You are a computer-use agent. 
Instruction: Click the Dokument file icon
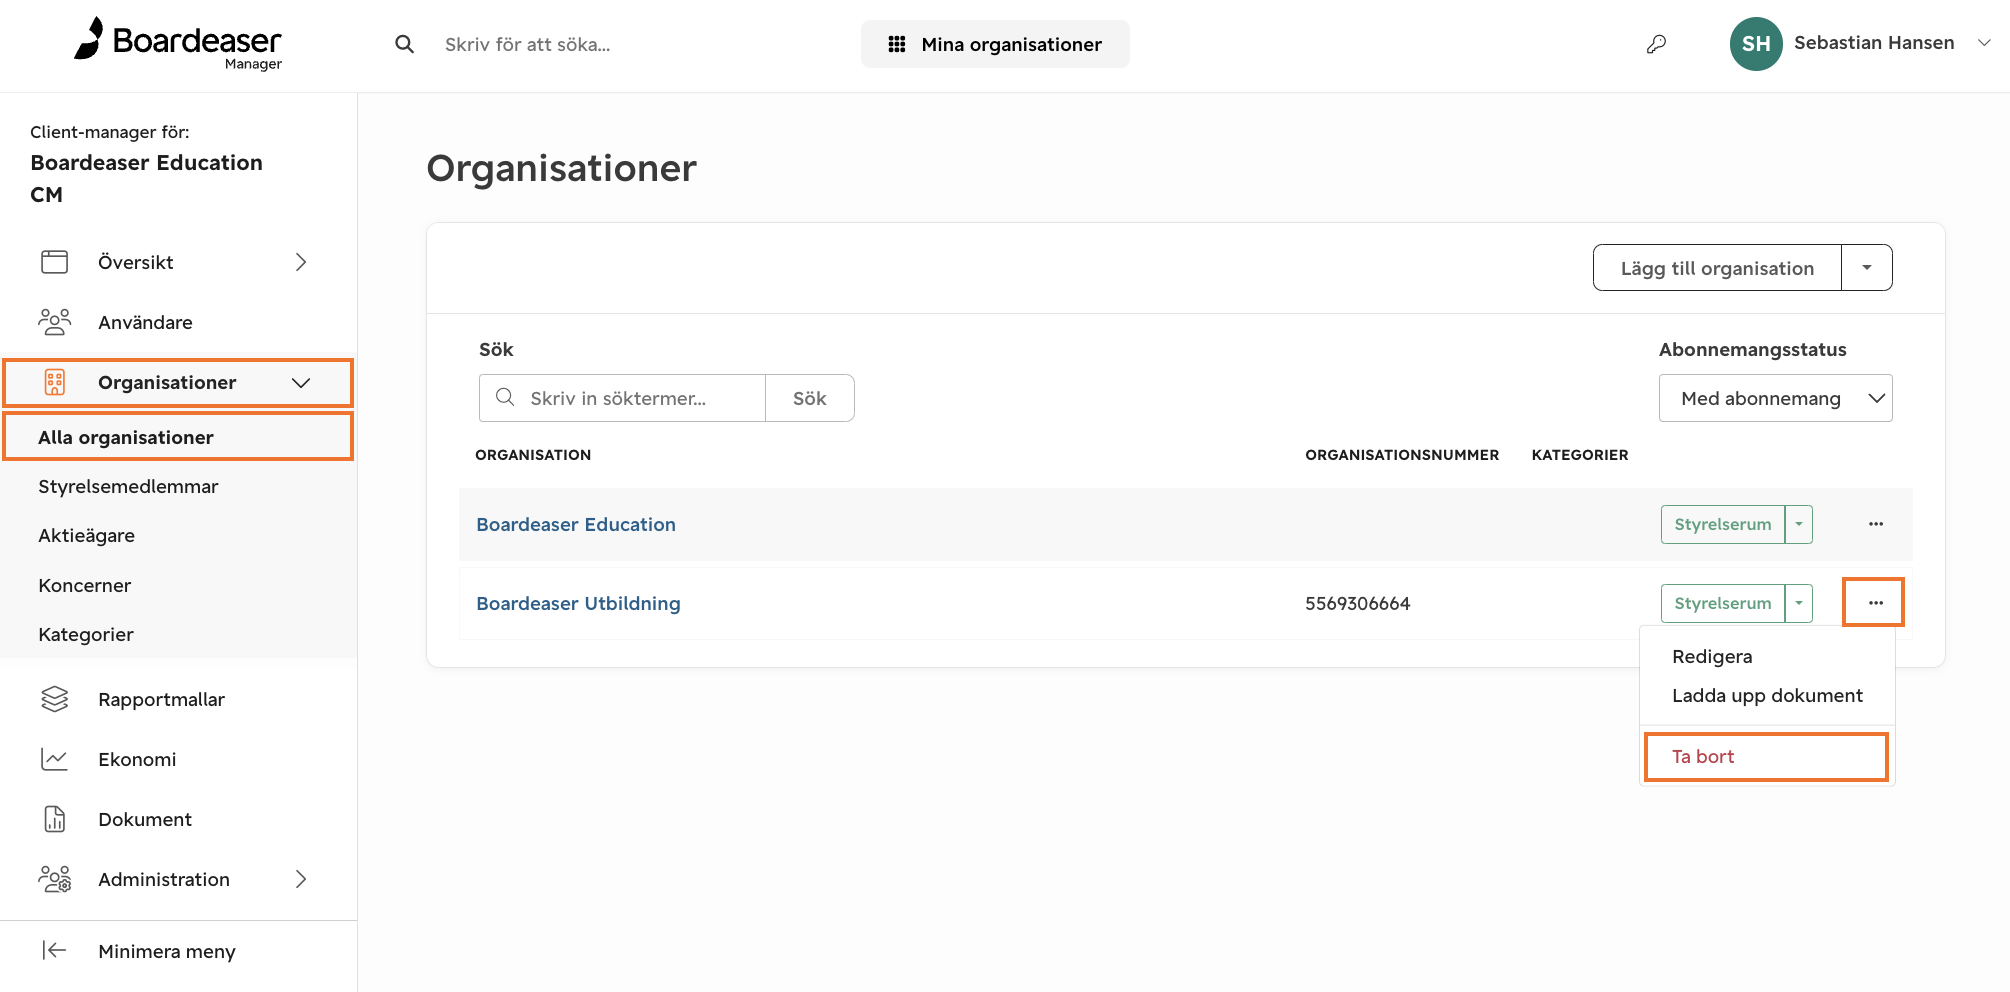tap(54, 819)
